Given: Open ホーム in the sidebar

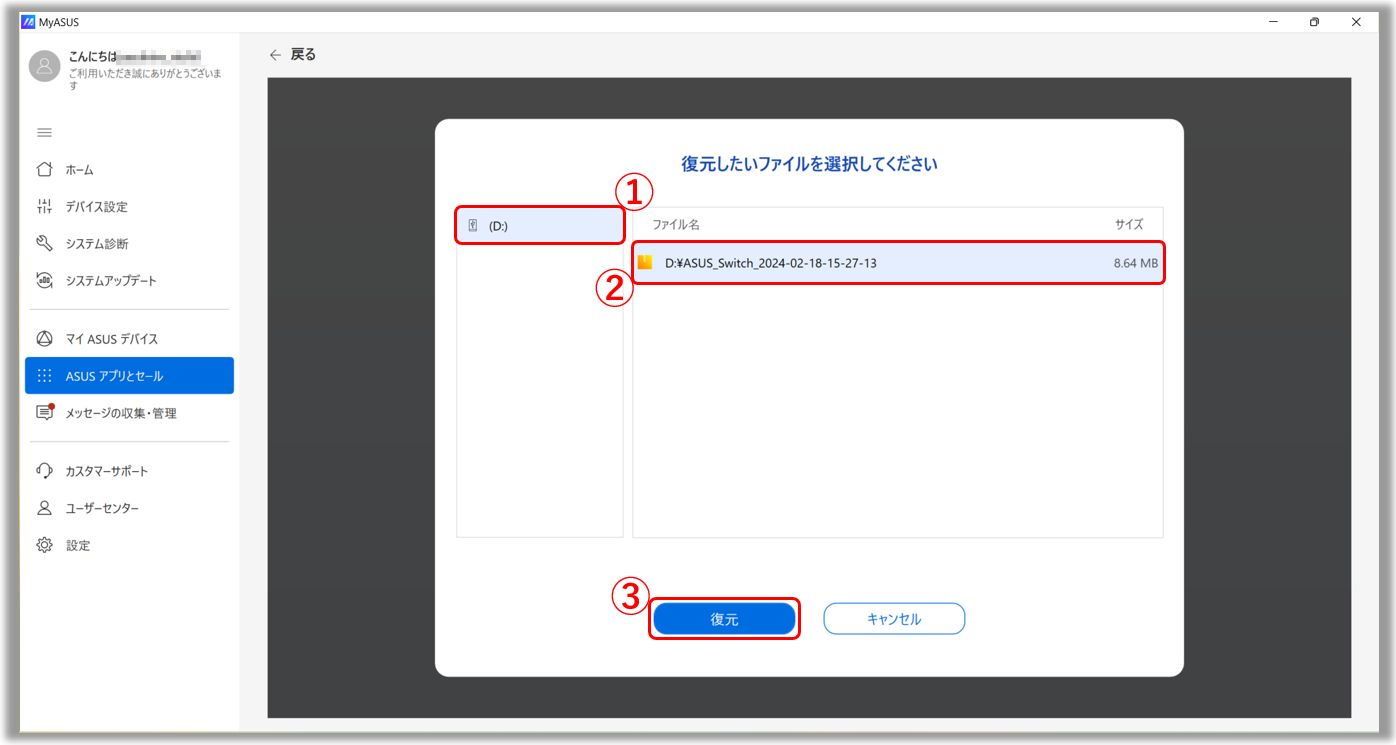Looking at the screenshot, I should click(x=129, y=170).
